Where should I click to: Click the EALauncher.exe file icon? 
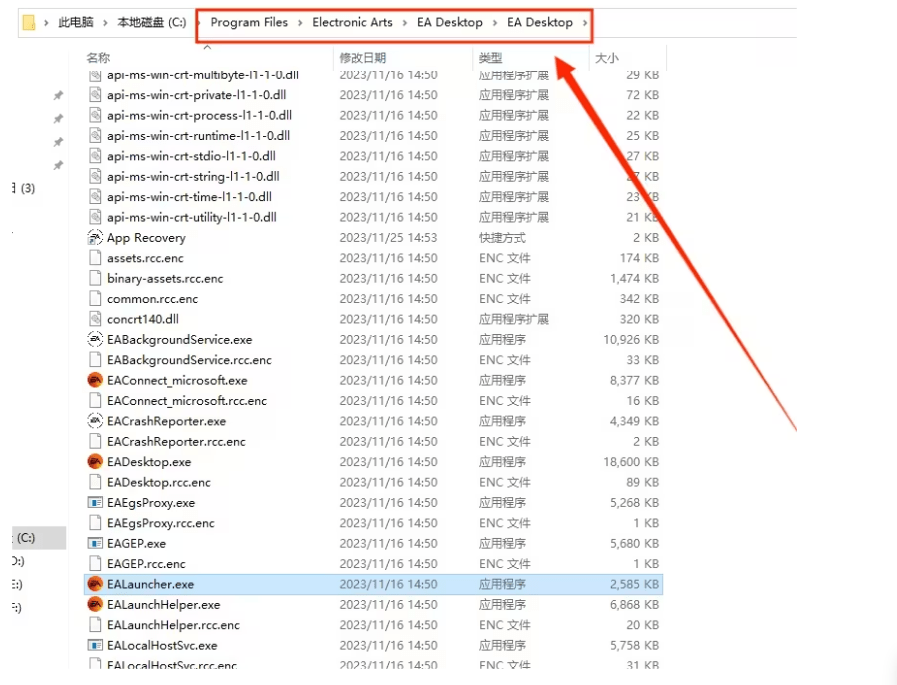click(95, 584)
